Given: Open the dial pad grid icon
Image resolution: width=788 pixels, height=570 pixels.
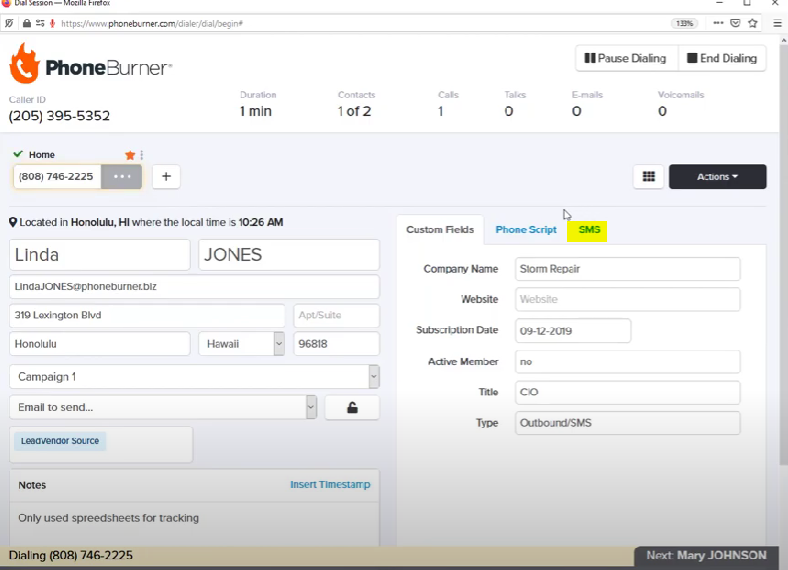Looking at the screenshot, I should coord(648,176).
